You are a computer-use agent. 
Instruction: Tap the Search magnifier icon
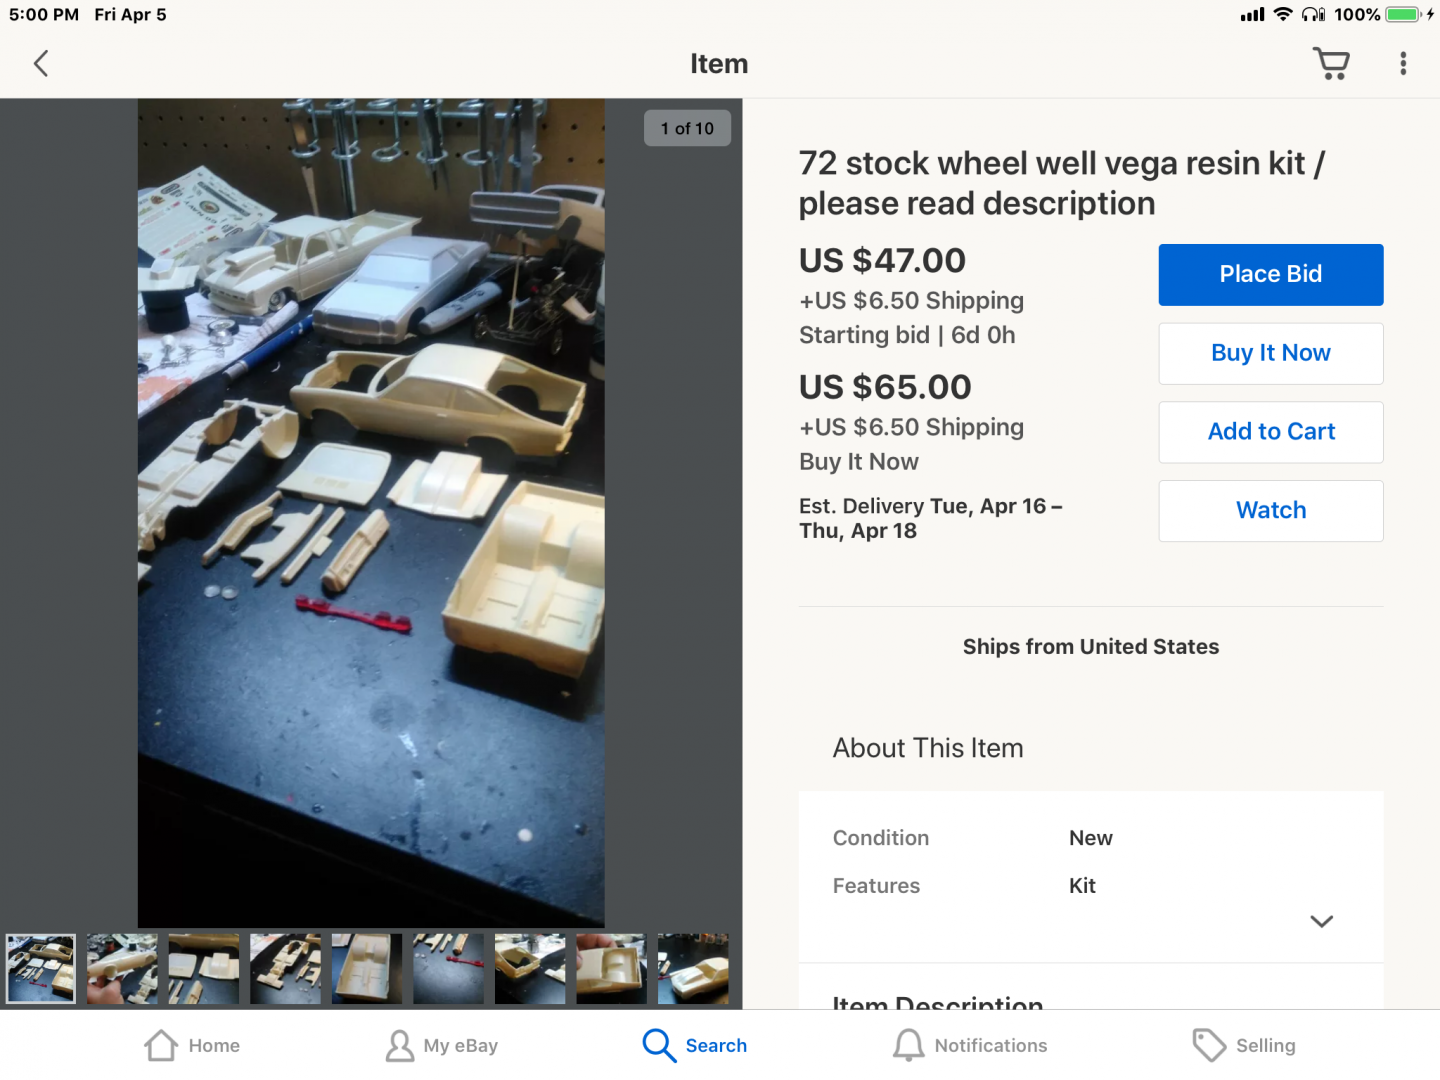pyautogui.click(x=659, y=1045)
